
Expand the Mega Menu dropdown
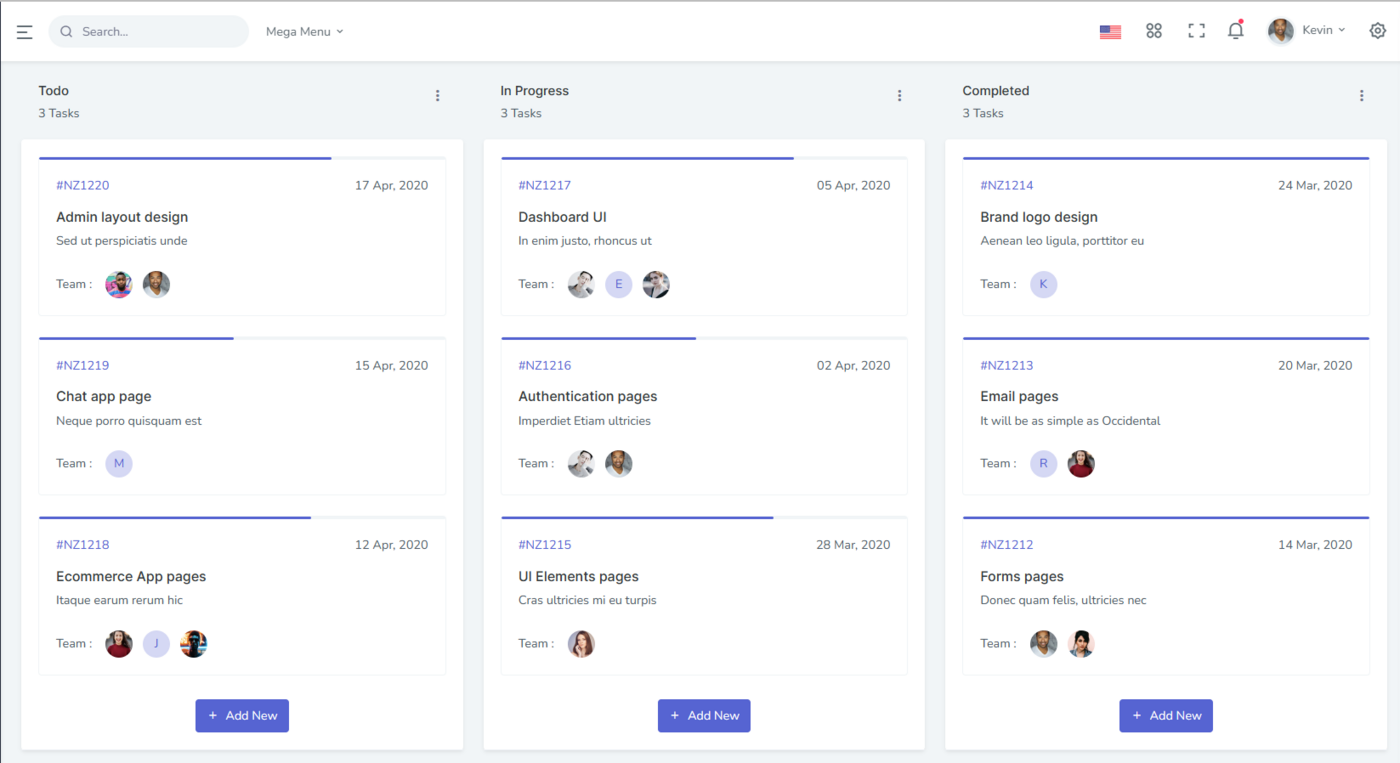pos(304,32)
